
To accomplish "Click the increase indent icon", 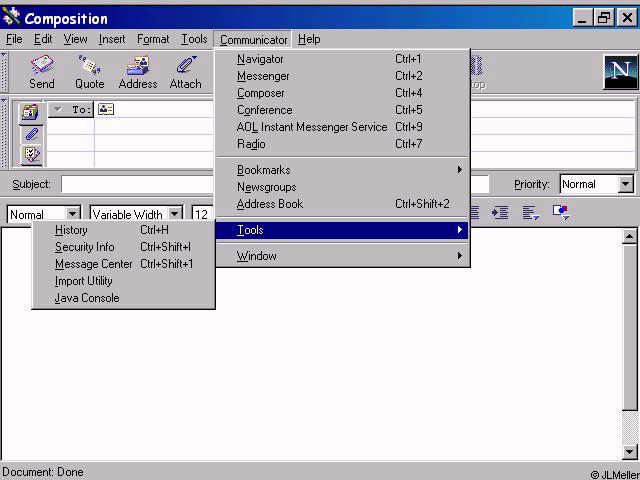I will tap(500, 212).
